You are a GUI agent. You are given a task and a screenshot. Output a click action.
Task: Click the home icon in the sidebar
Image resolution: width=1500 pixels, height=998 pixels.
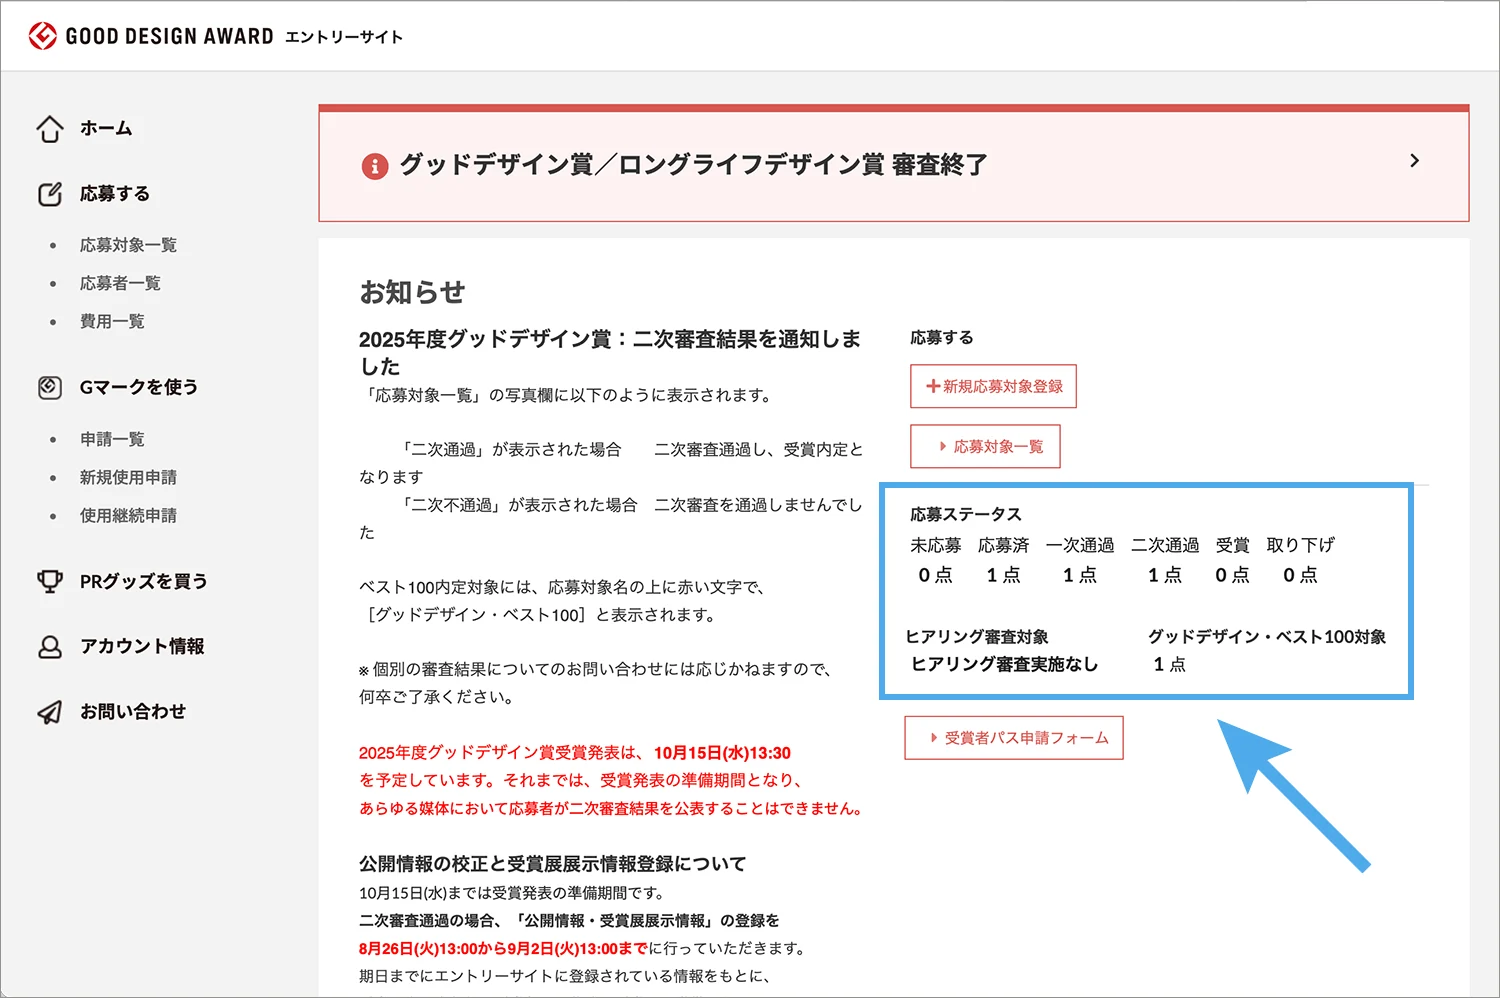click(x=50, y=128)
